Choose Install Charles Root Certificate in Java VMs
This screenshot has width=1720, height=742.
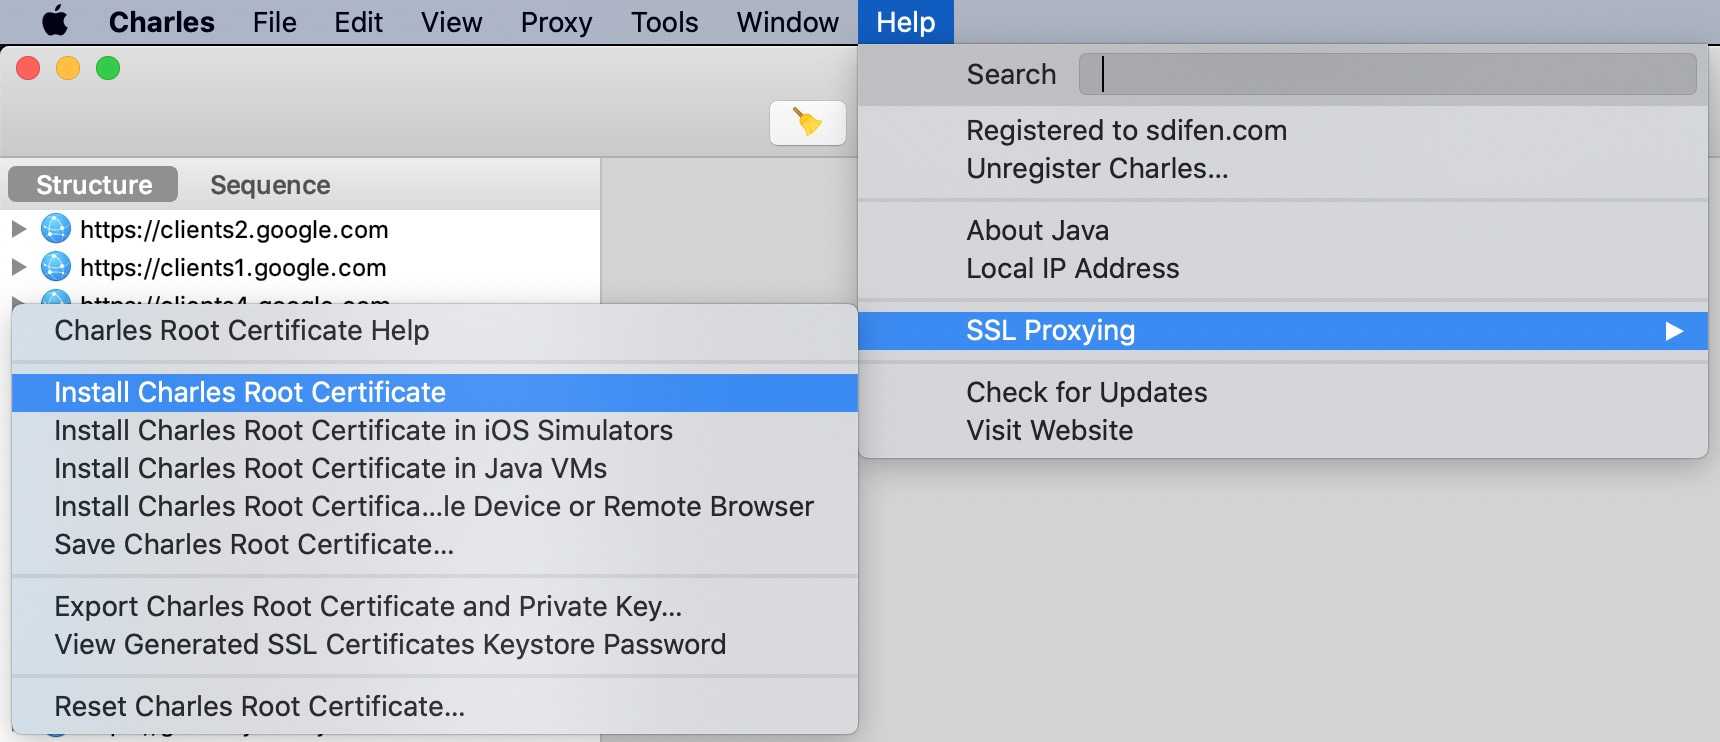pos(330,468)
